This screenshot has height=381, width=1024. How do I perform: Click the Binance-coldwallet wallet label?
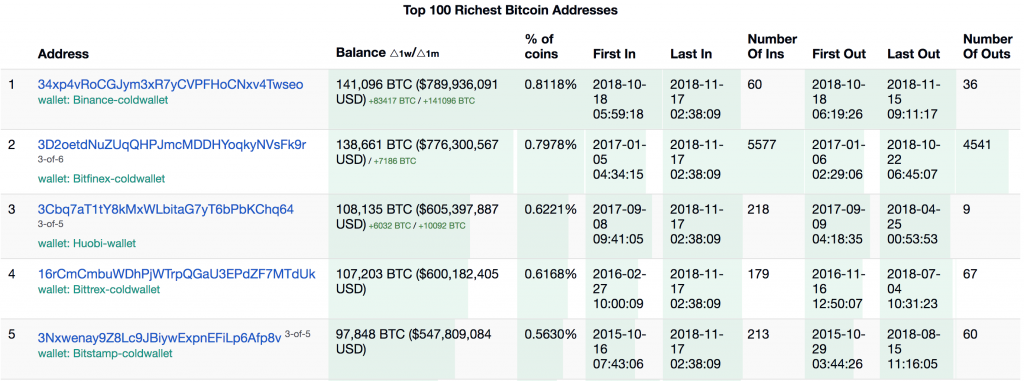[x=103, y=100]
